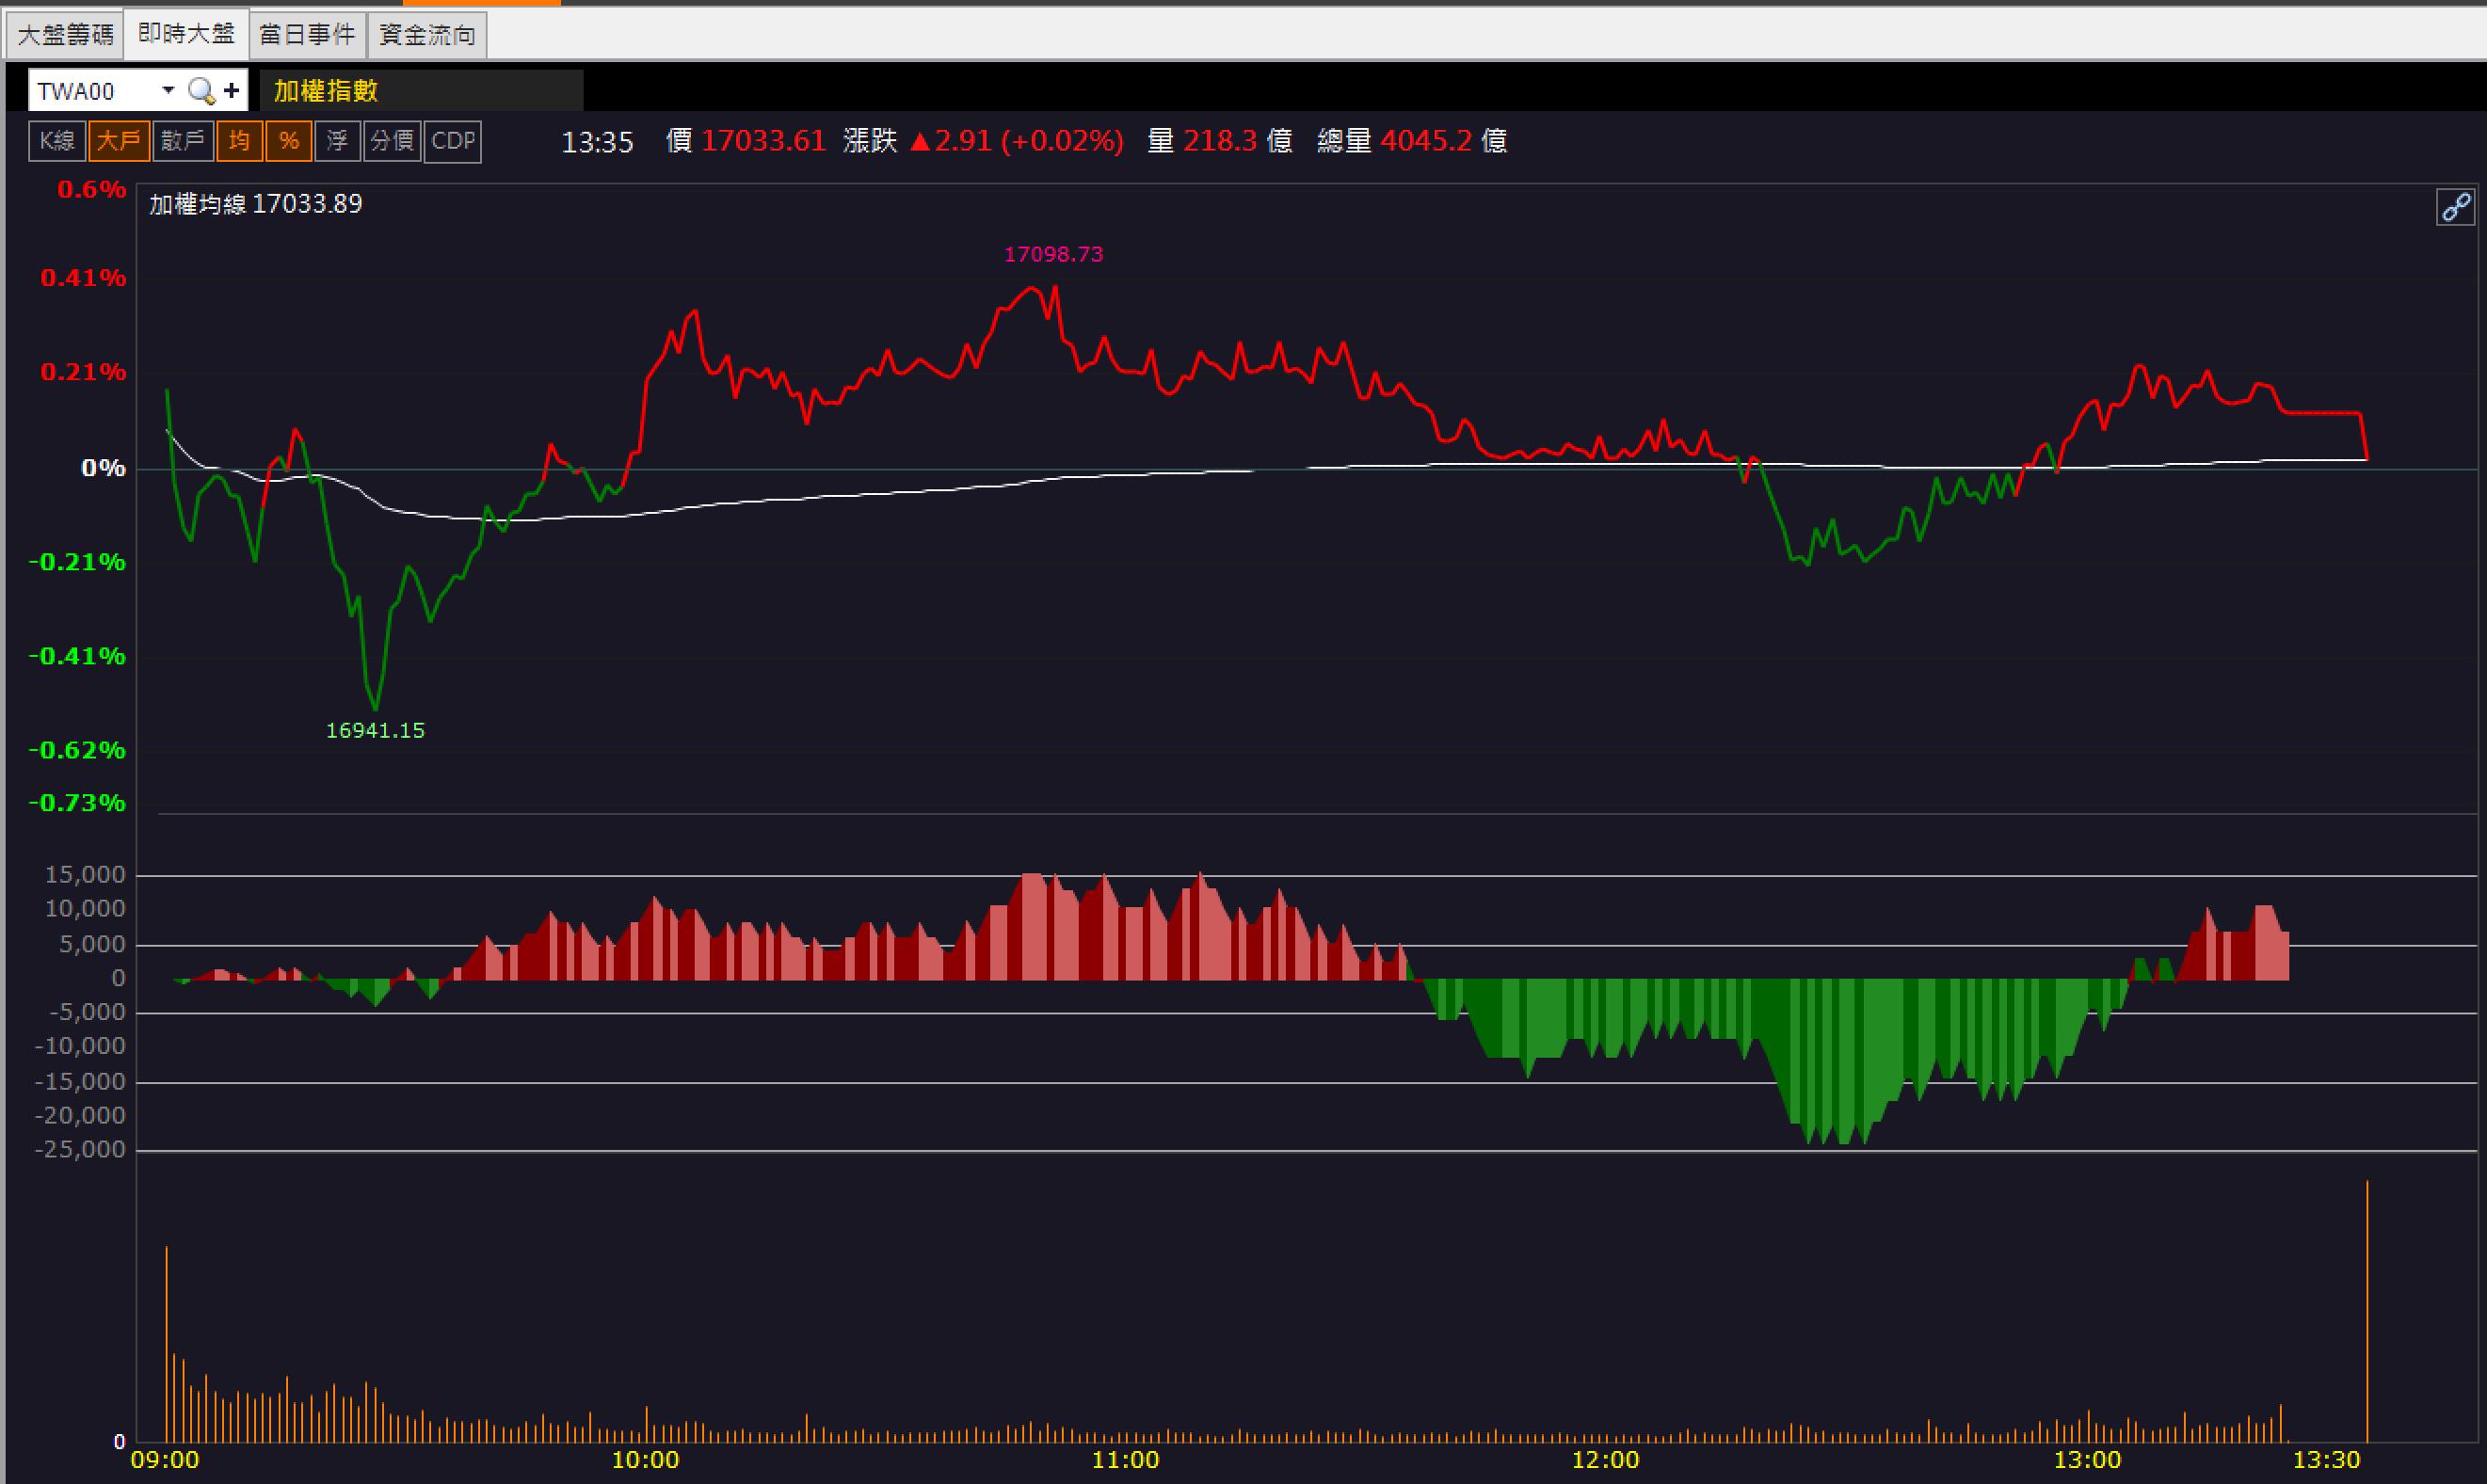Toggle the K線 chart button
The width and height of the screenshot is (2487, 1484).
click(57, 141)
